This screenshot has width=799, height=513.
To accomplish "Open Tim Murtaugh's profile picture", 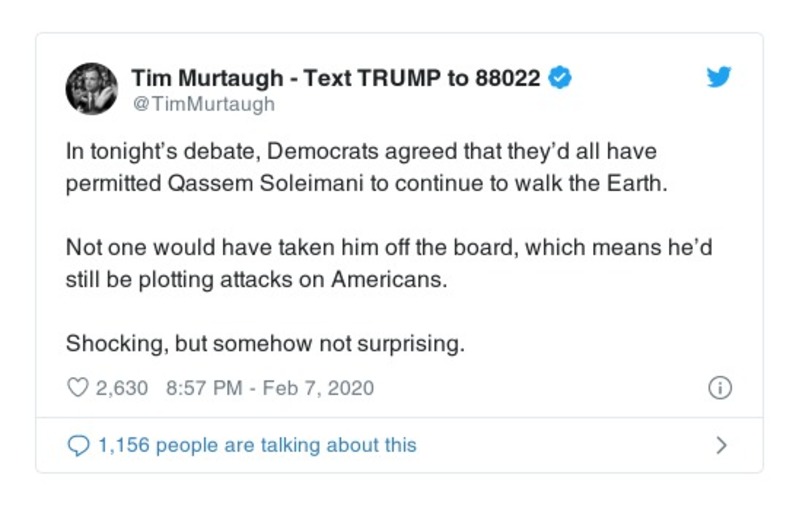I will [x=92, y=89].
